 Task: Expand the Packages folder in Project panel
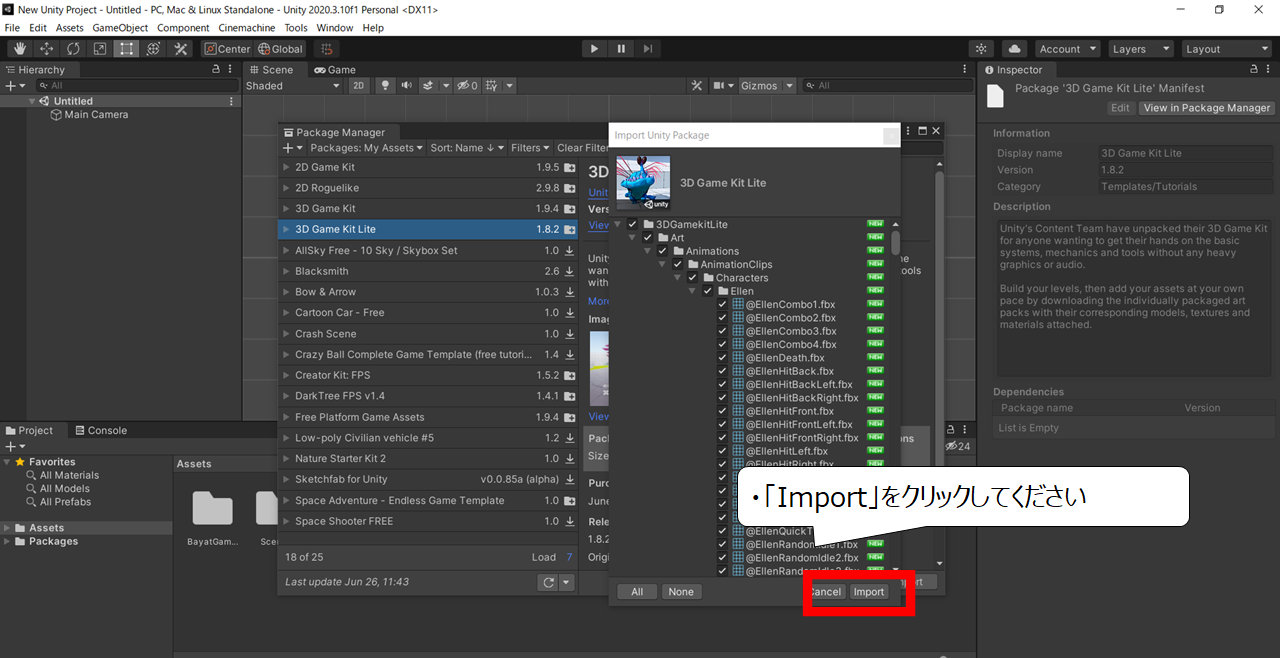click(x=8, y=542)
